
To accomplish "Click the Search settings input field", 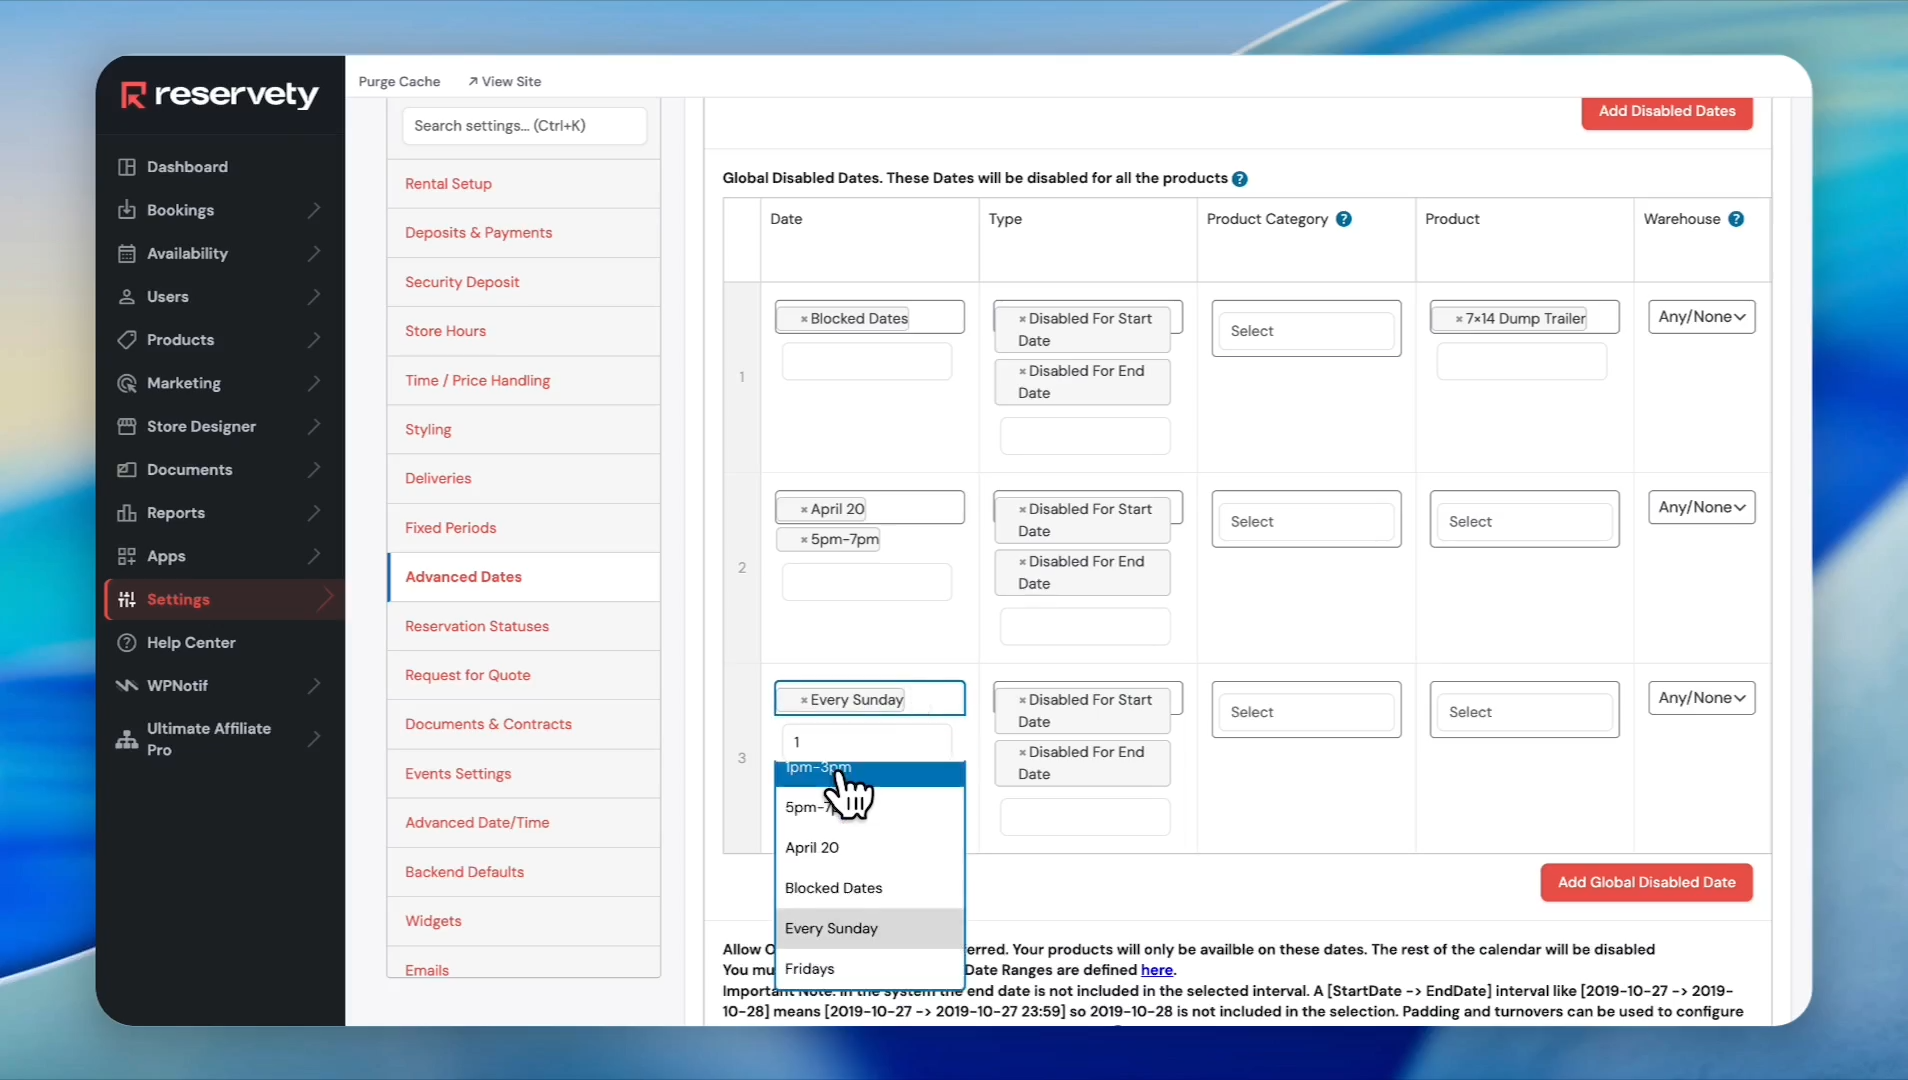I will (524, 126).
